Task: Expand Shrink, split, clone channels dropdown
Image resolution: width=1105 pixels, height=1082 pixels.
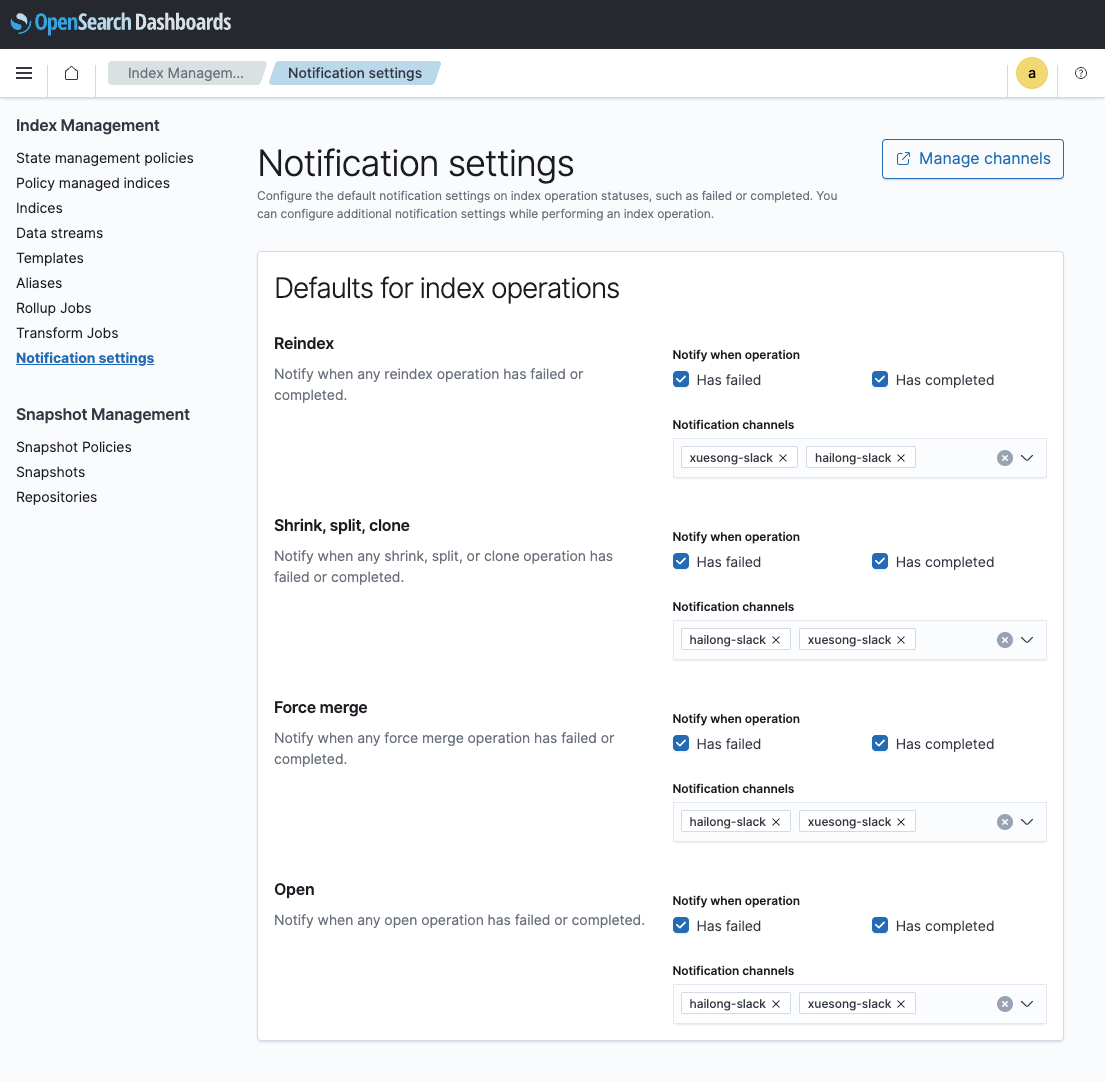Action: pos(1027,640)
